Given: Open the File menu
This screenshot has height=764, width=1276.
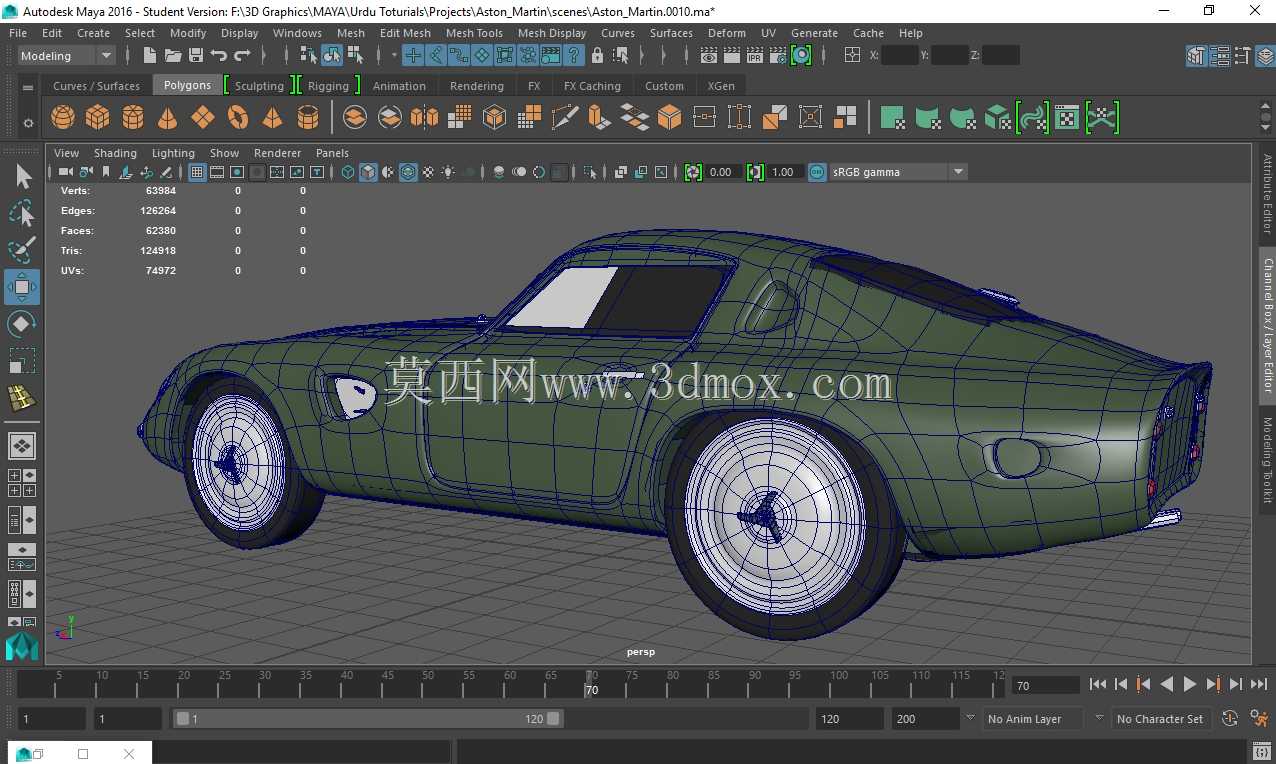Looking at the screenshot, I should click(18, 33).
